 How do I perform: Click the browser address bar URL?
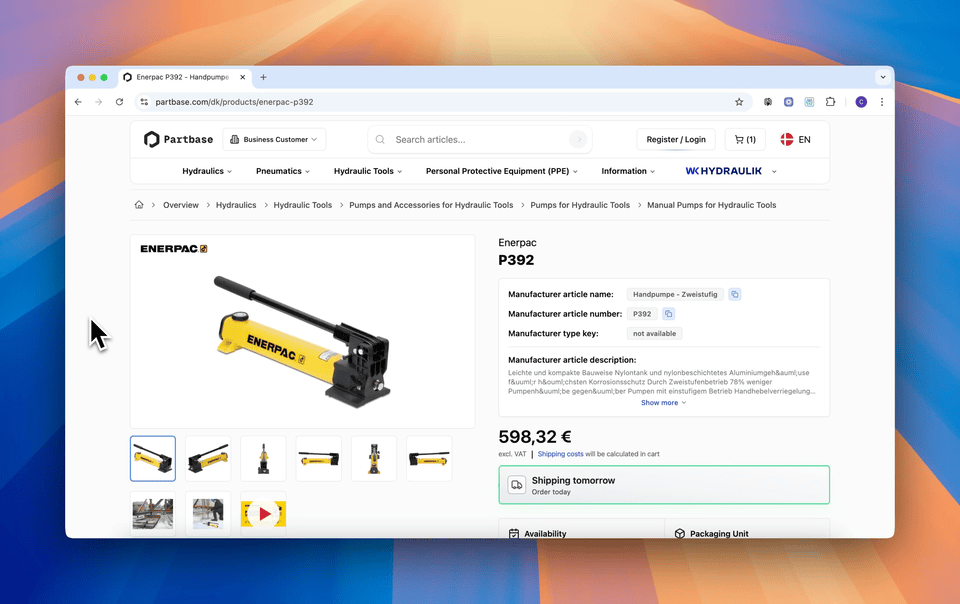[x=234, y=102]
